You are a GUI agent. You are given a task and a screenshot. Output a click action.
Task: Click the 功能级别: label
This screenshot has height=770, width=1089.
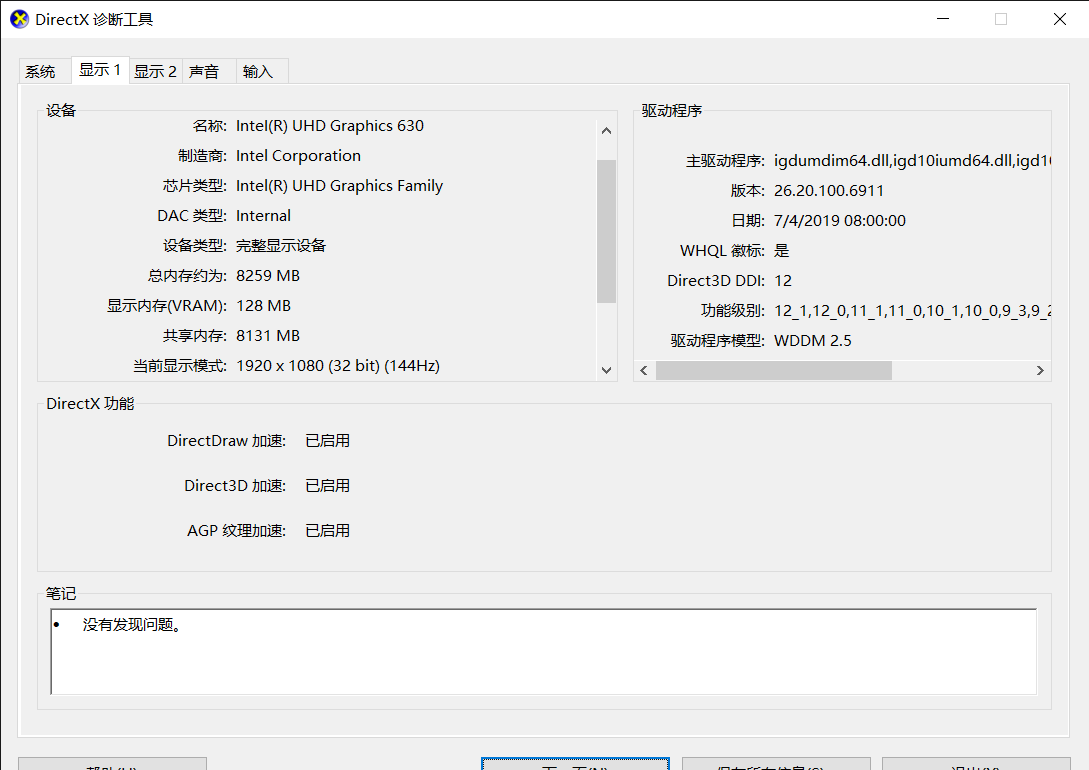733,311
